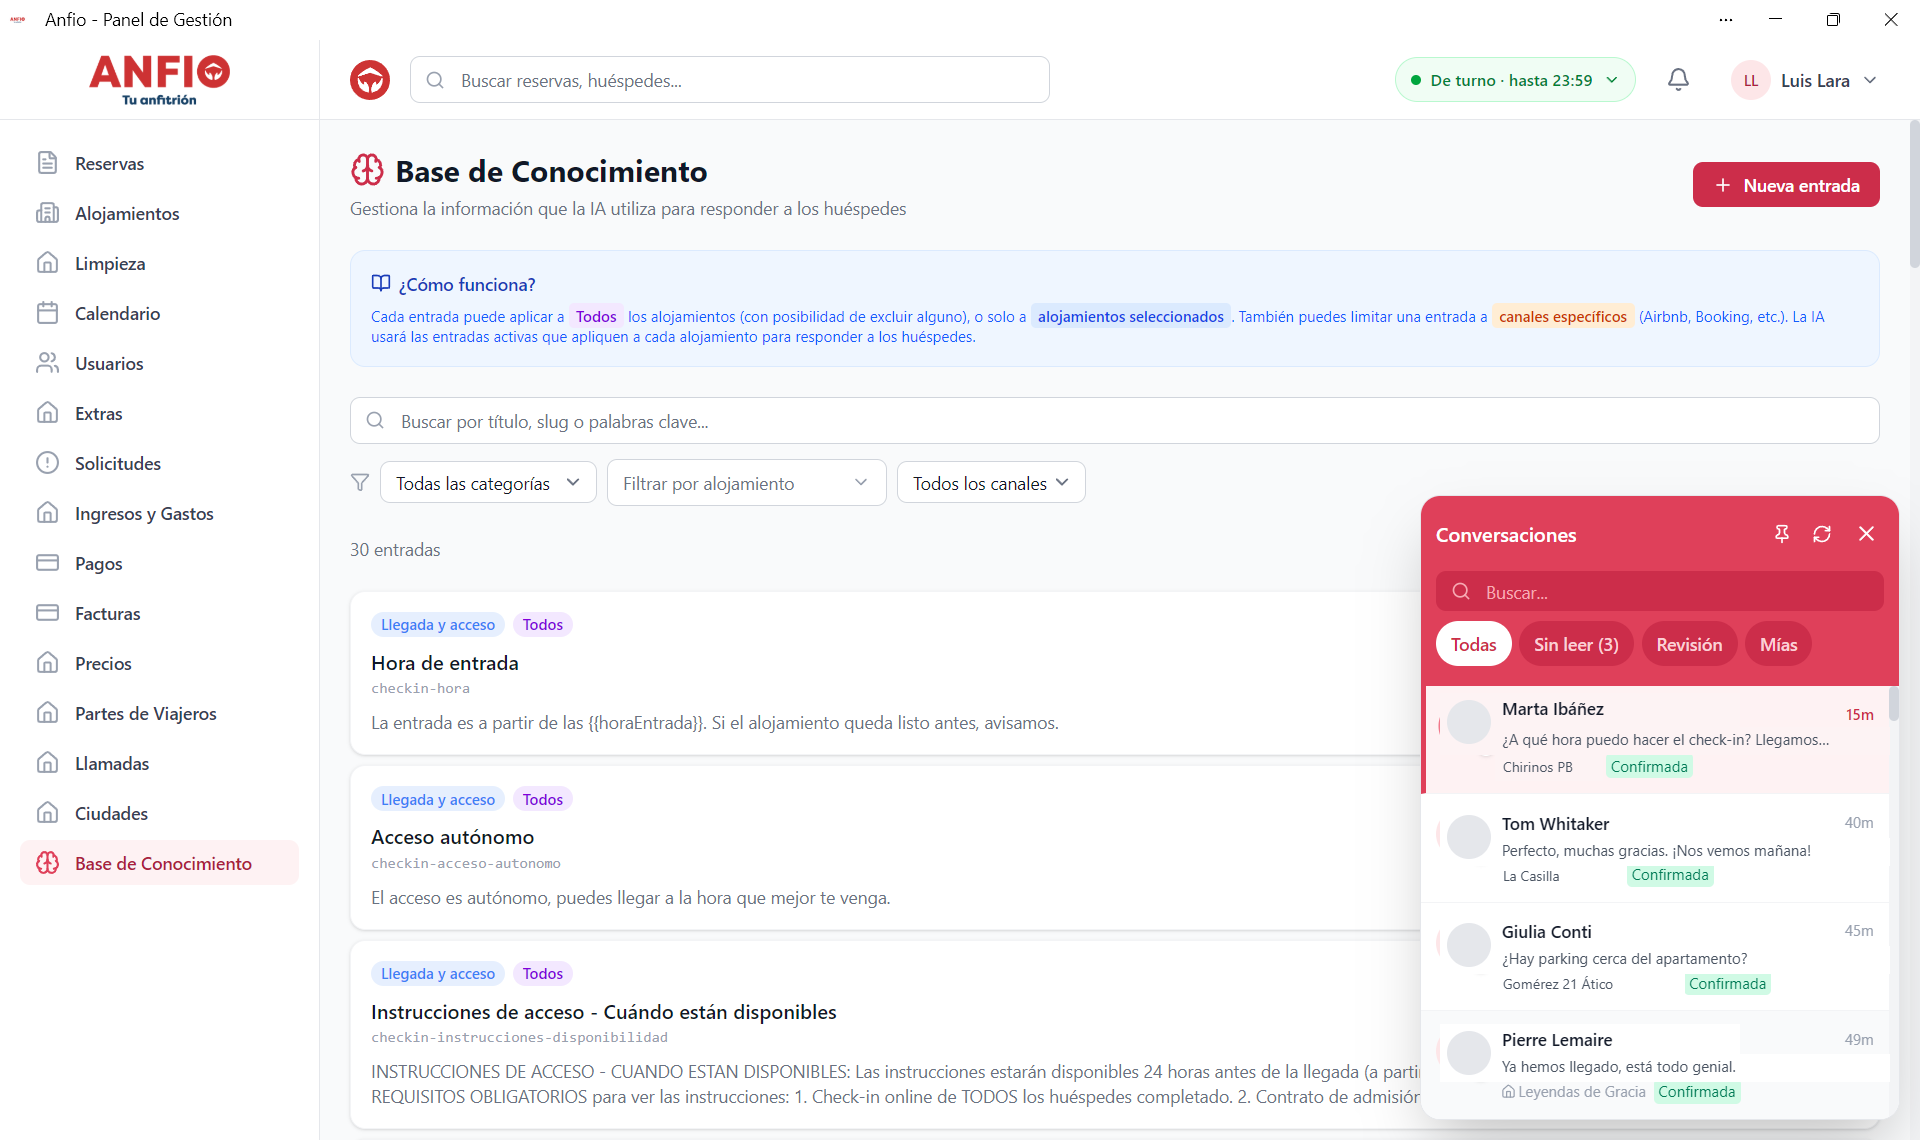The image size is (1920, 1140).
Task: Focus the Buscar reservas, huéspedes field
Action: click(730, 80)
